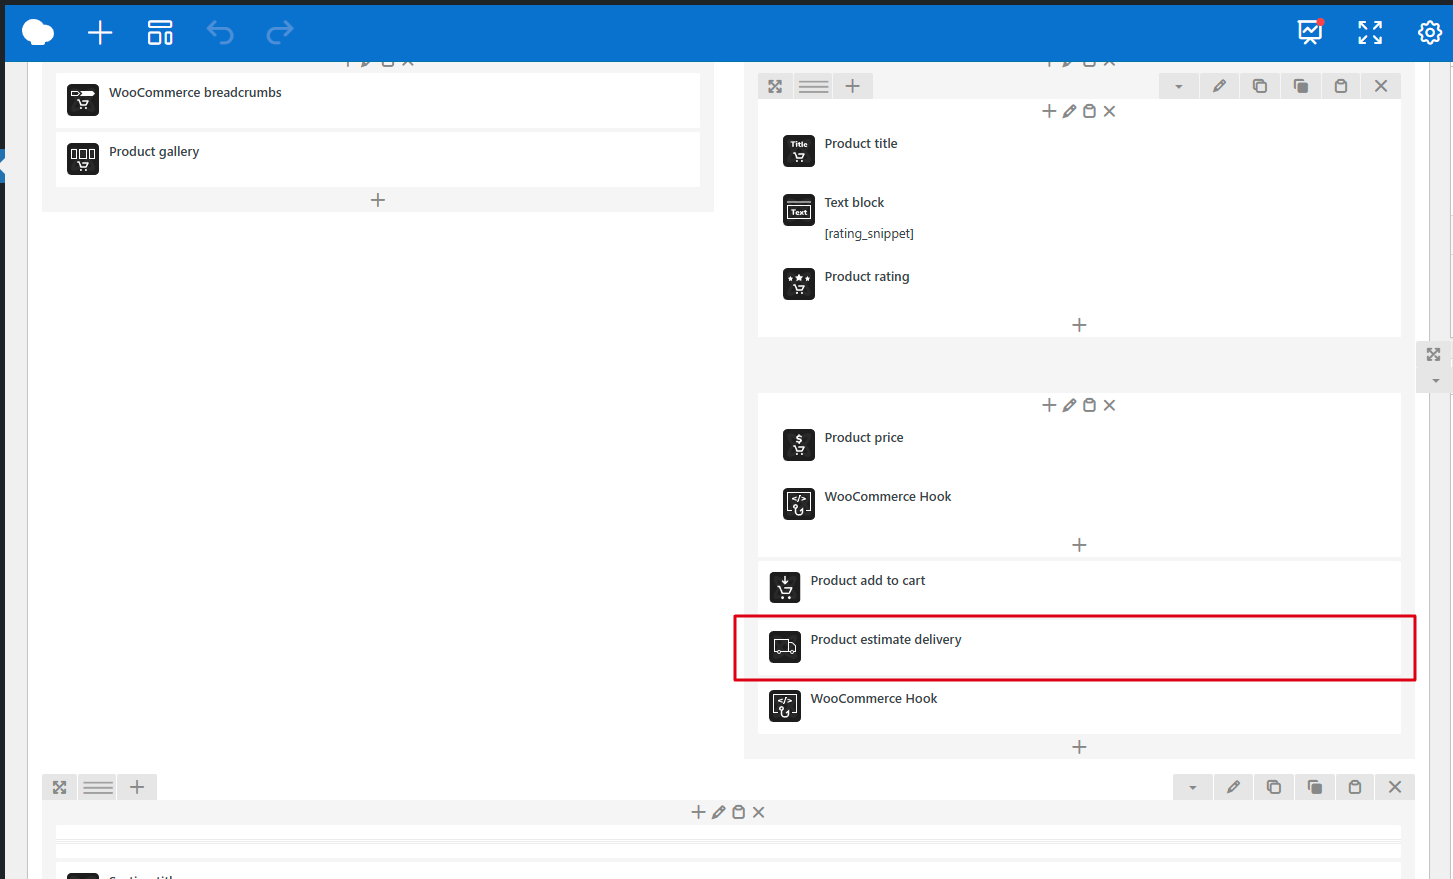This screenshot has width=1453, height=879.
Task: Prepend element to the Product price column
Action: (1049, 405)
